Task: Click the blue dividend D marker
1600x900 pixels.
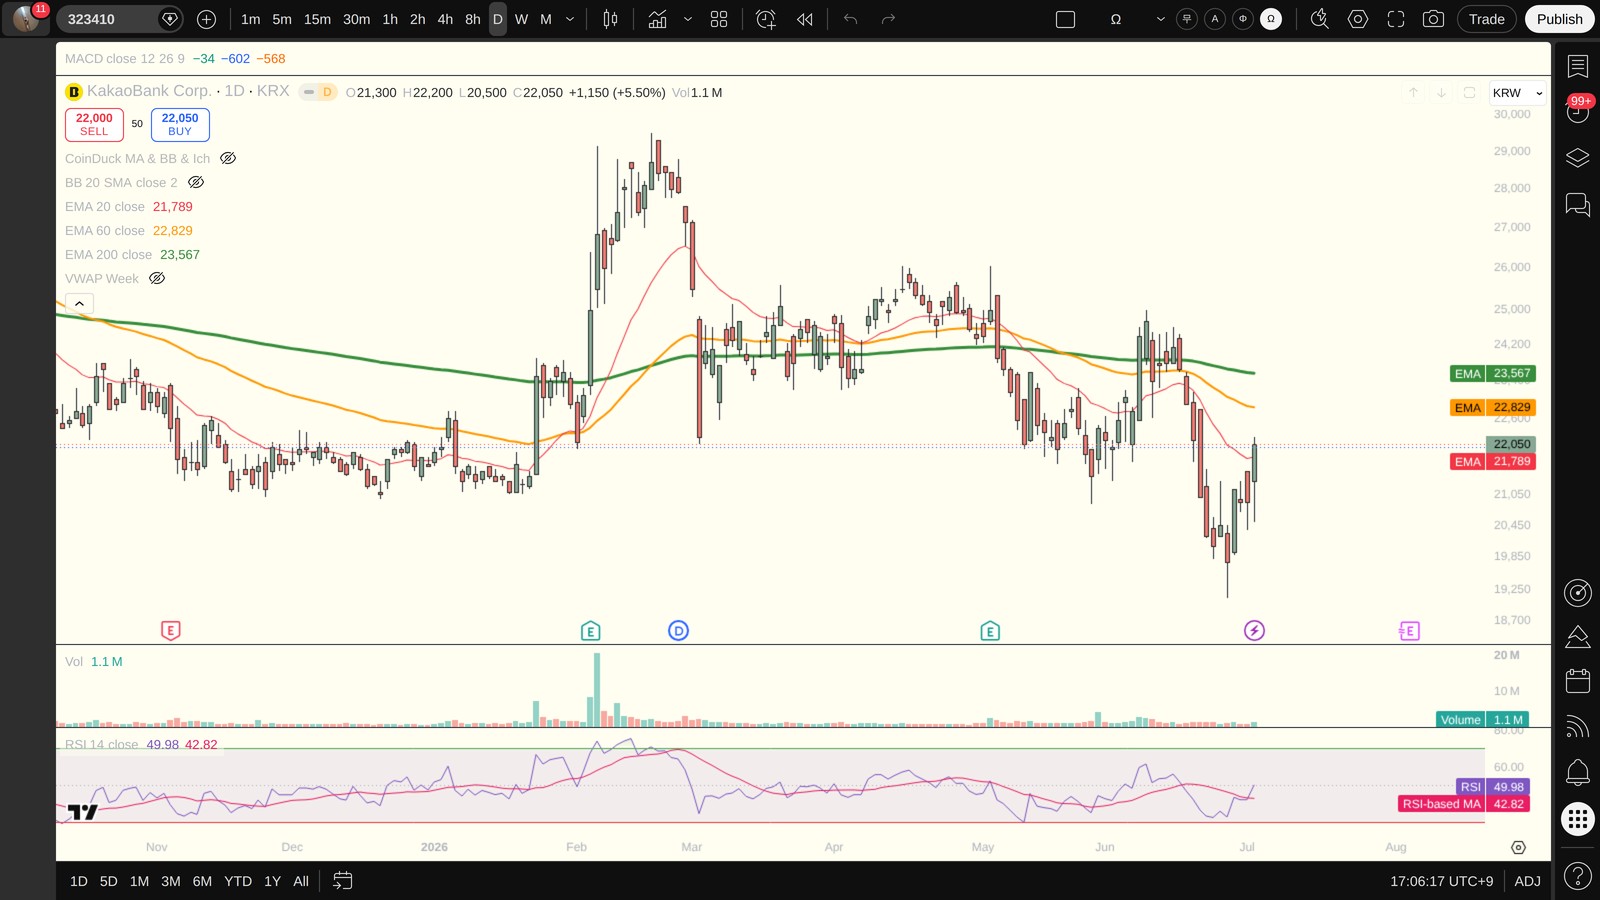Action: [x=678, y=631]
